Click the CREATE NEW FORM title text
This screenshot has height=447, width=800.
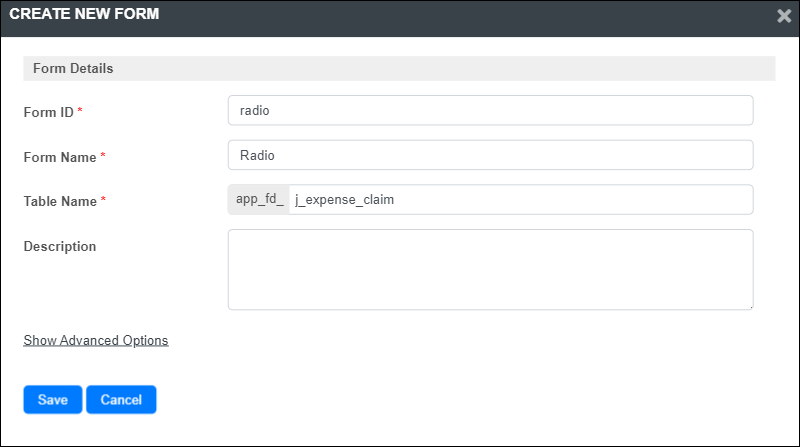tap(84, 14)
